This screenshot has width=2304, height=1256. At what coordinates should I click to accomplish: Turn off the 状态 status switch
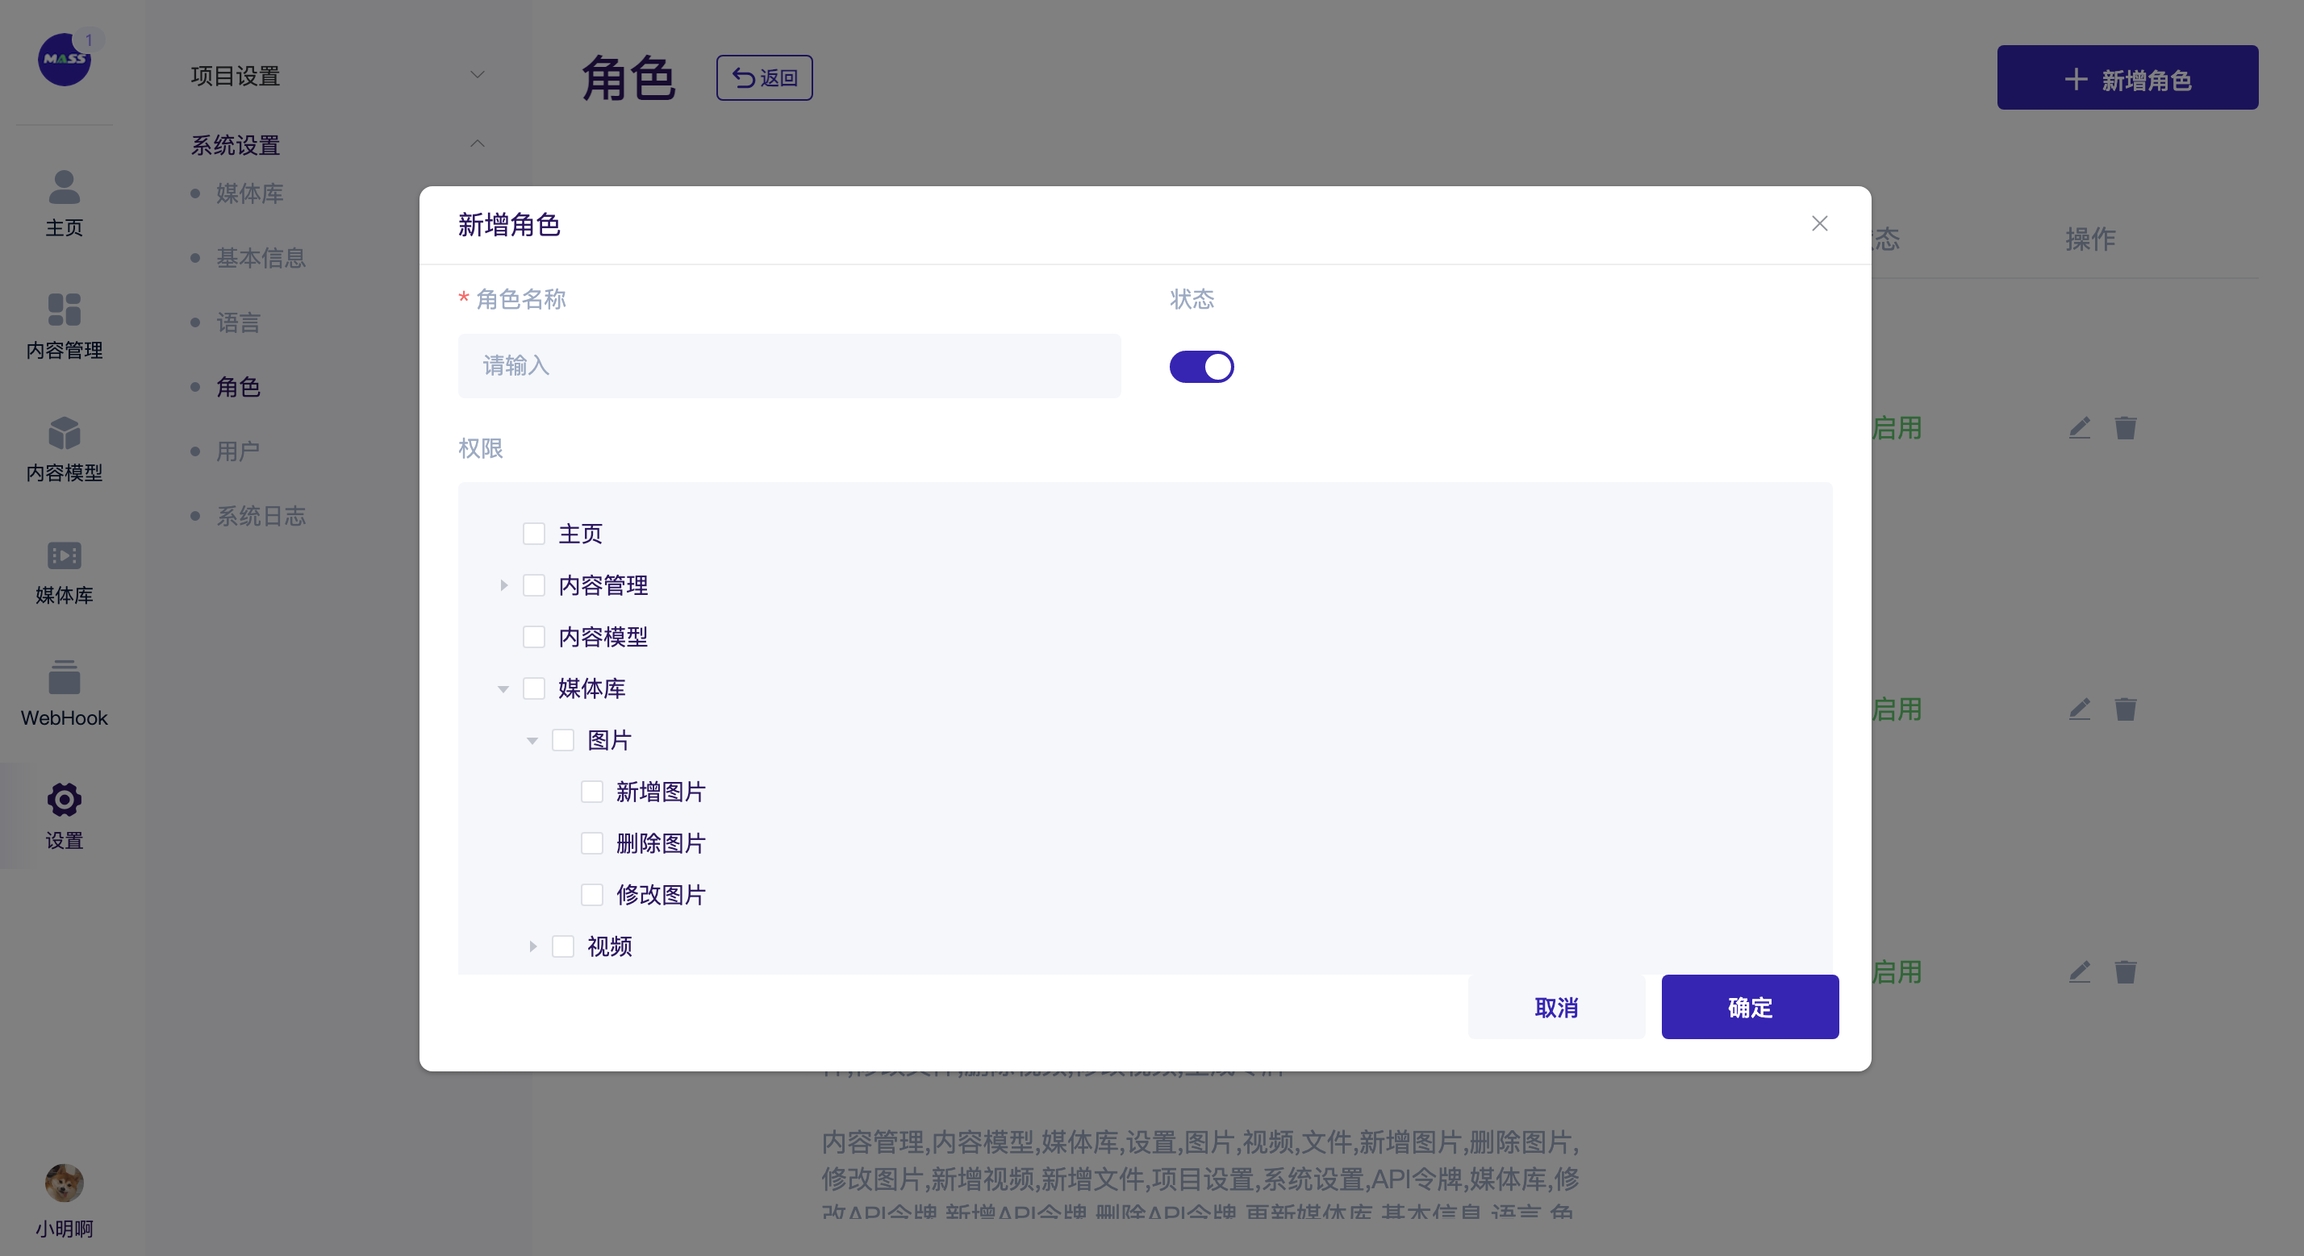(x=1201, y=367)
